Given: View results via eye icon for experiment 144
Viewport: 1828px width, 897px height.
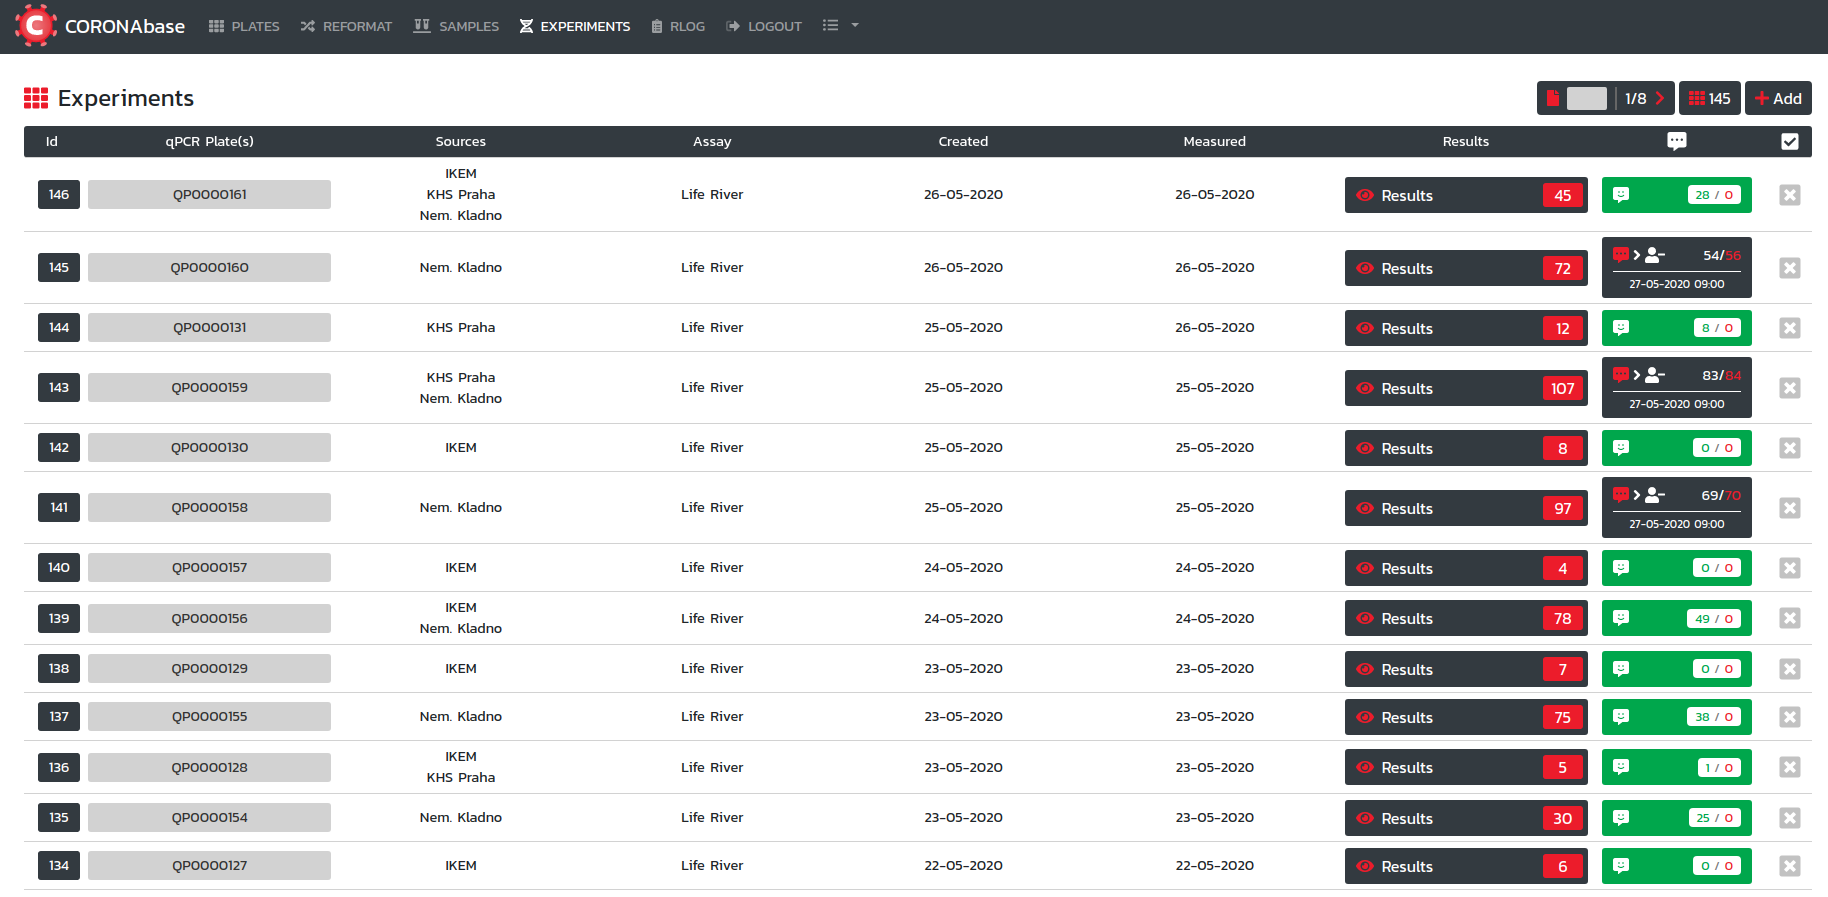Looking at the screenshot, I should tap(1365, 328).
